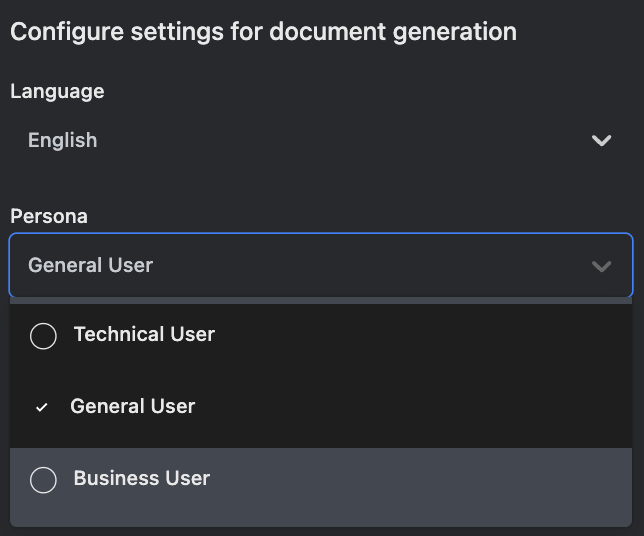Select the Business User radio circle
Viewport: 644px width, 536px height.
(43, 479)
